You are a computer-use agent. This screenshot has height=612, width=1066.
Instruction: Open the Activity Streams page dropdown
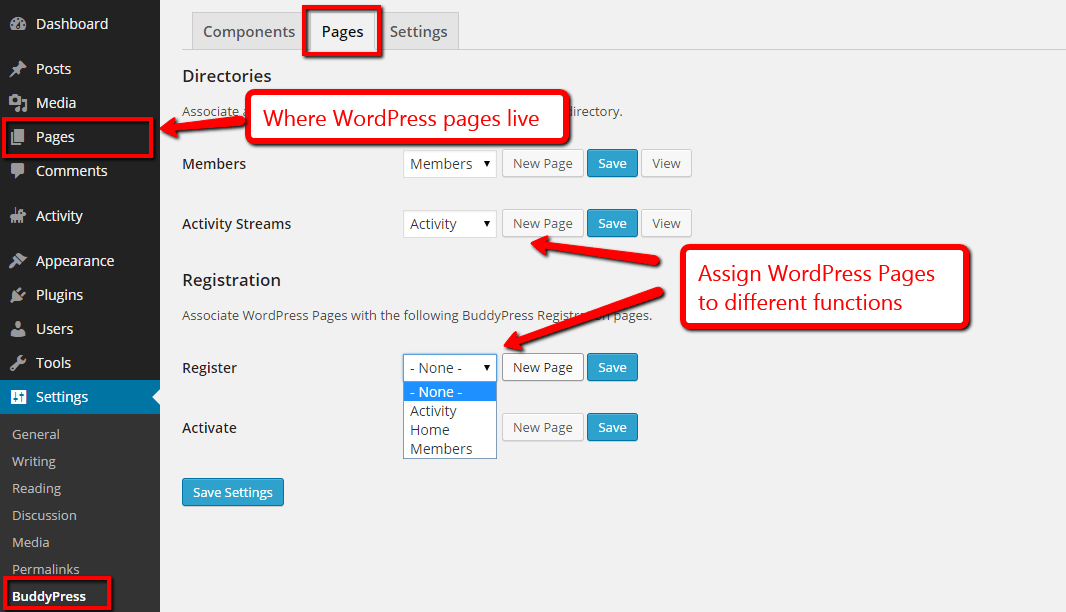click(450, 224)
